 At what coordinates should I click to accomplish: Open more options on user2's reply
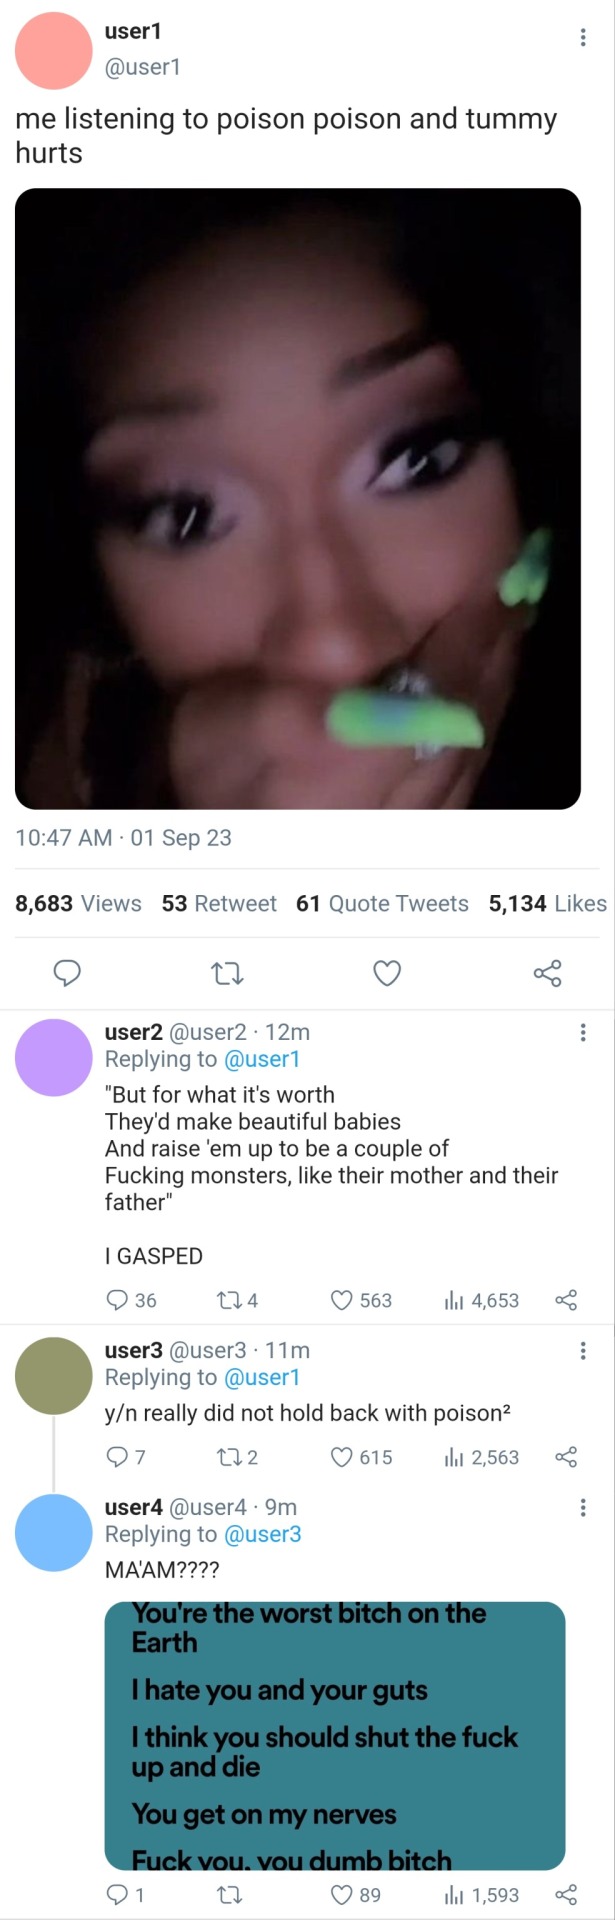click(583, 1033)
